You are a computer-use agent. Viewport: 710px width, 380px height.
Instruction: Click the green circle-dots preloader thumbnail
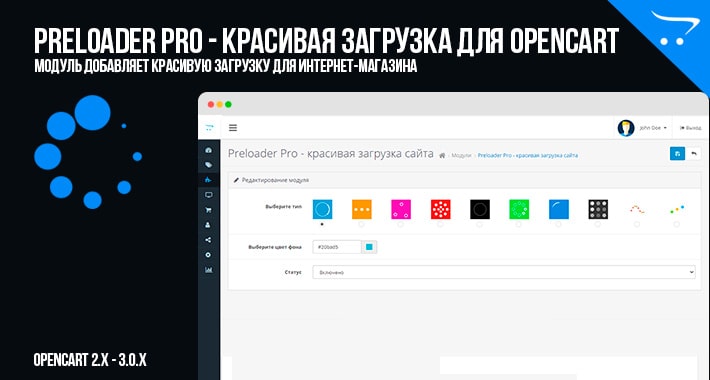[x=519, y=209]
